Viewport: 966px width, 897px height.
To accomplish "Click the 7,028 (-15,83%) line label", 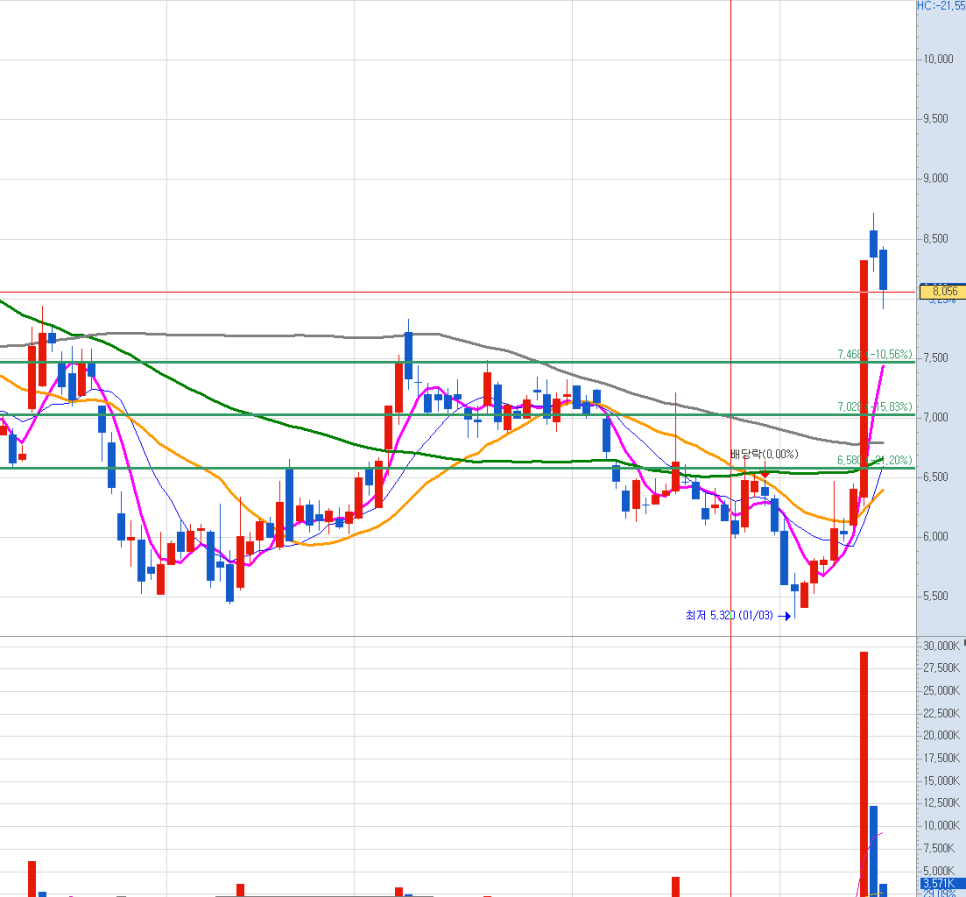I will tap(874, 407).
